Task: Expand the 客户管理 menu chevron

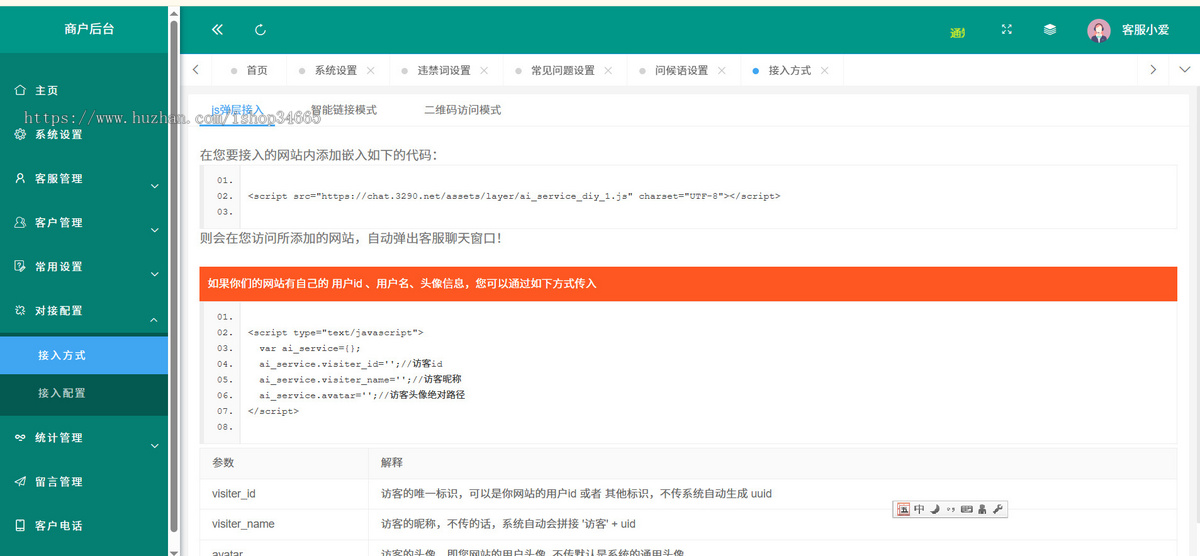Action: point(154,230)
